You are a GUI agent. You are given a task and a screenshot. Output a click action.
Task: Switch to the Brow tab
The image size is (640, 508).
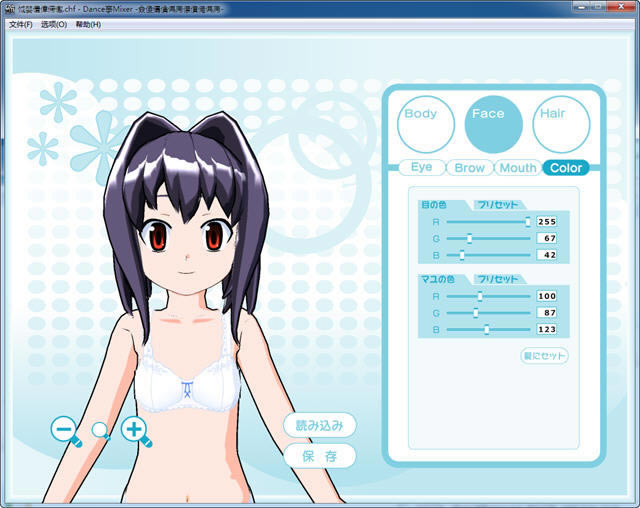pos(469,168)
